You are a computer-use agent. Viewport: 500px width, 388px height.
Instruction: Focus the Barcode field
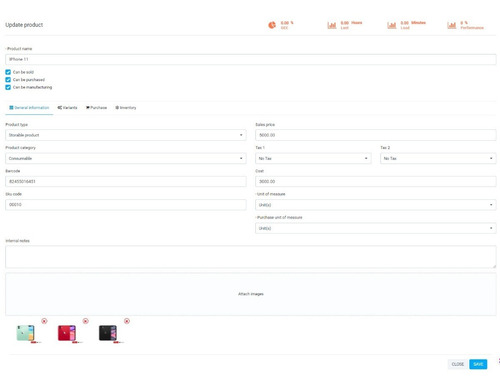click(x=126, y=181)
